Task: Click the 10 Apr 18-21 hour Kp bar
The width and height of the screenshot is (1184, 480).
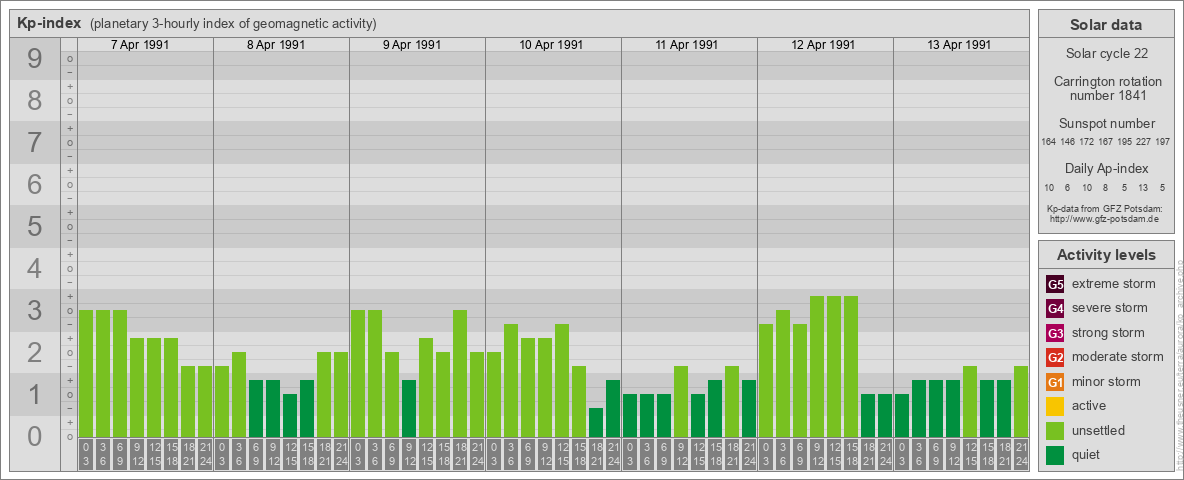Action: point(596,422)
